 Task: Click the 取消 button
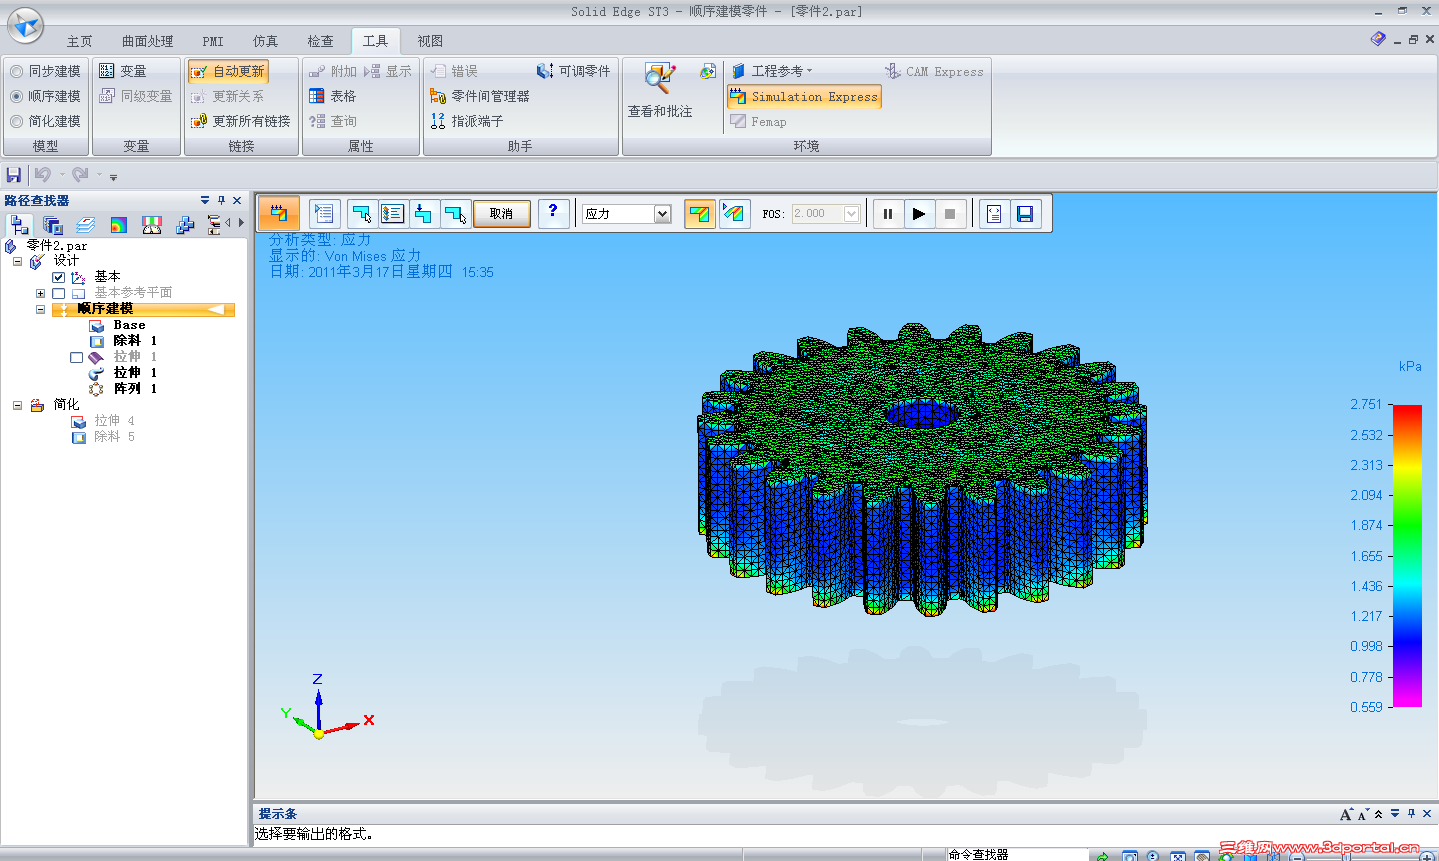pos(501,213)
